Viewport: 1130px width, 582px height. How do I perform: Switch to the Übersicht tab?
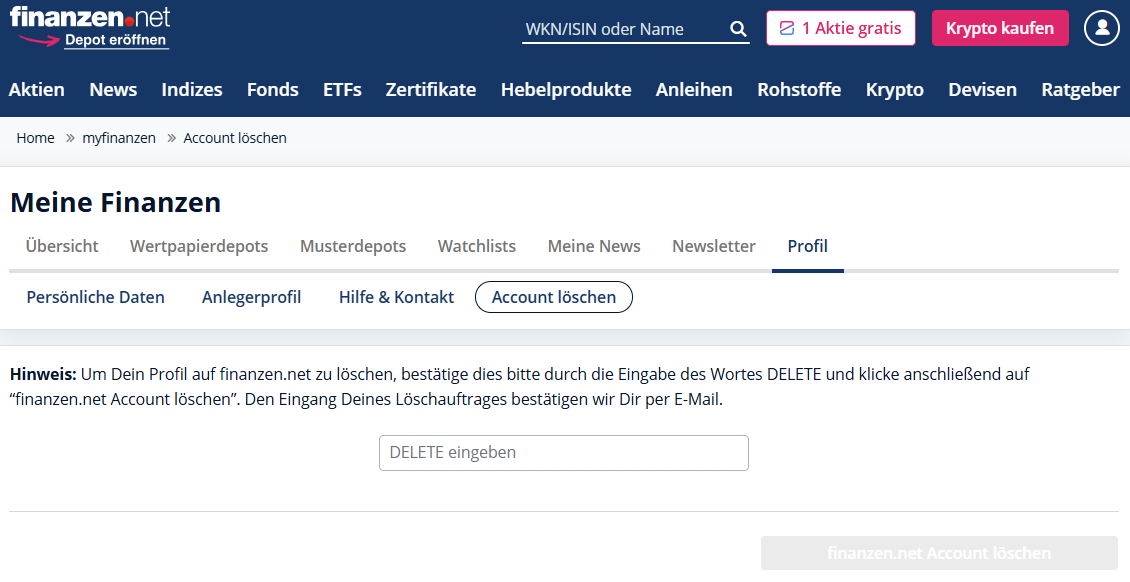click(x=62, y=246)
